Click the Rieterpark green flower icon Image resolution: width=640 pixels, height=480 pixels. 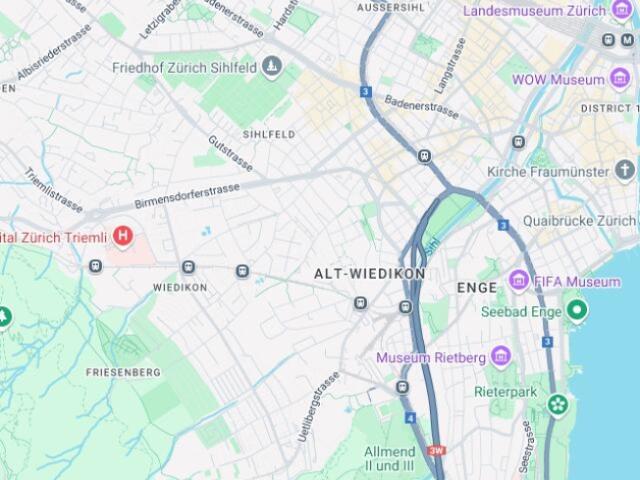click(557, 405)
